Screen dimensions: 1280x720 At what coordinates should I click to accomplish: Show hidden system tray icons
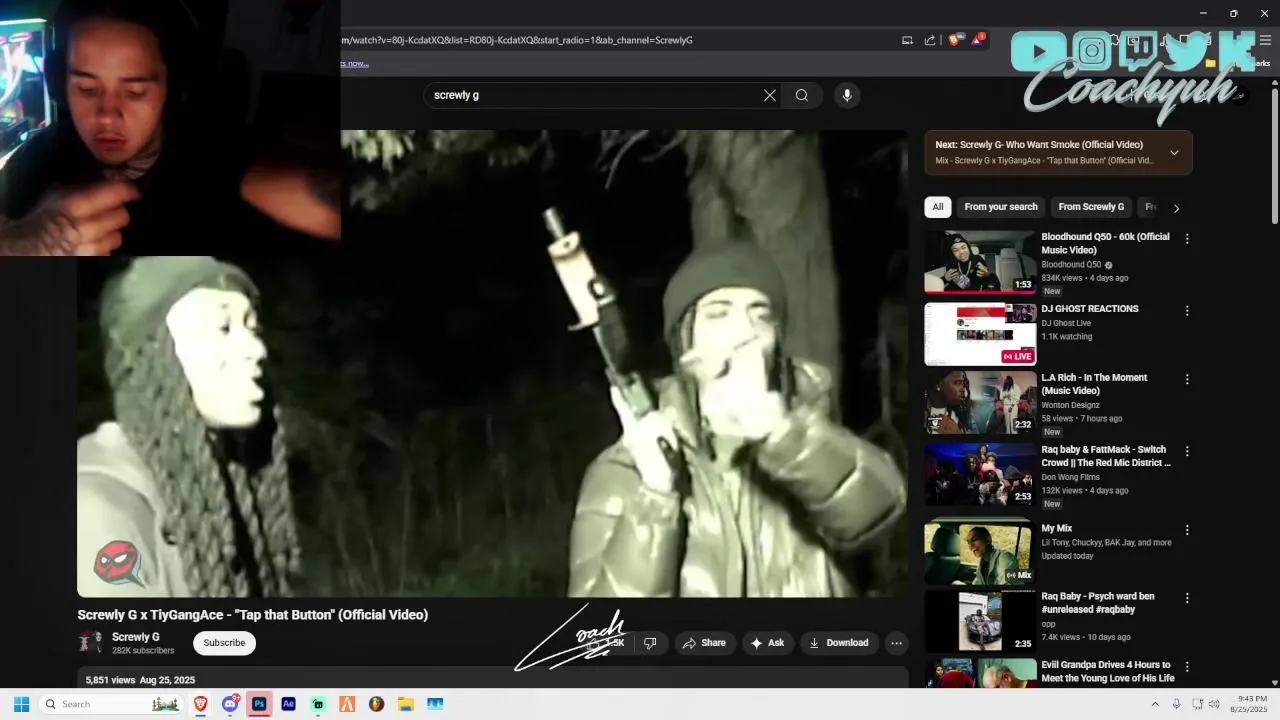1156,704
